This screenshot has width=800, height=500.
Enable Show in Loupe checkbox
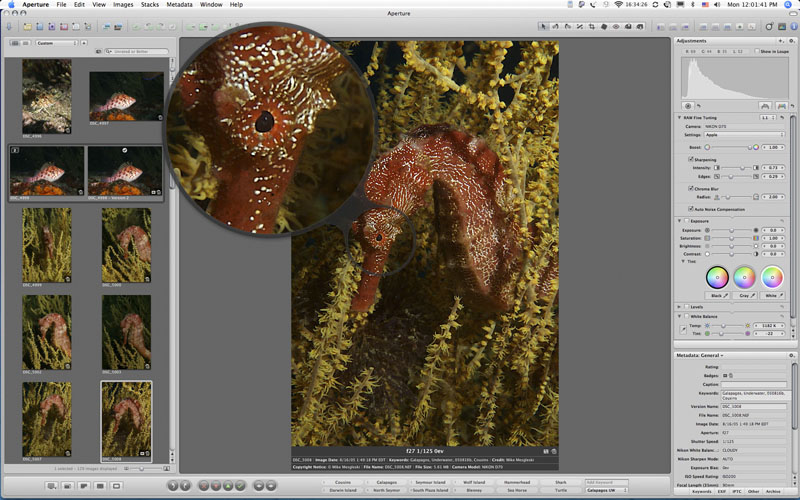click(756, 50)
